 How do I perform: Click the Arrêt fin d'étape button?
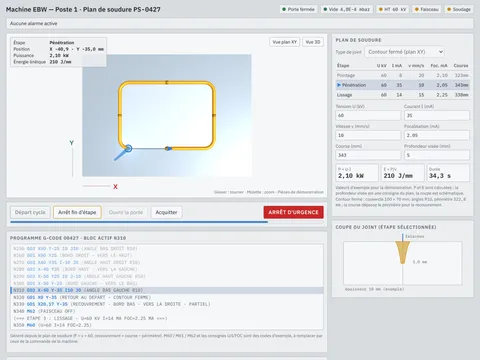pyautogui.click(x=77, y=212)
